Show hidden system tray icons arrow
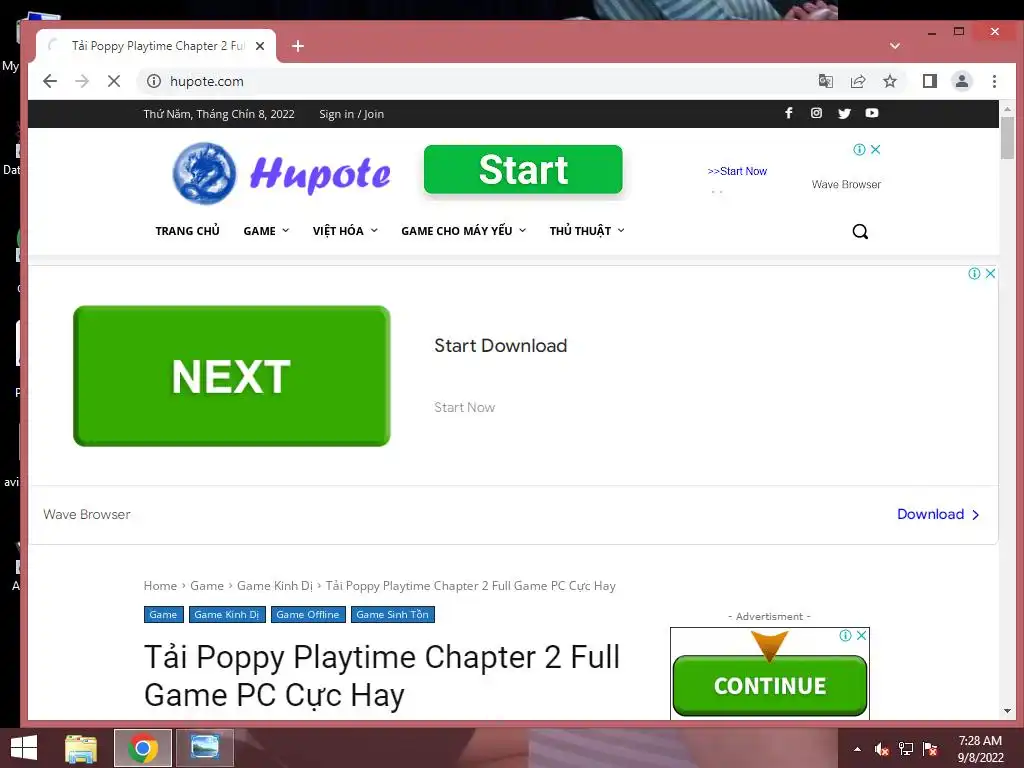 (x=857, y=749)
